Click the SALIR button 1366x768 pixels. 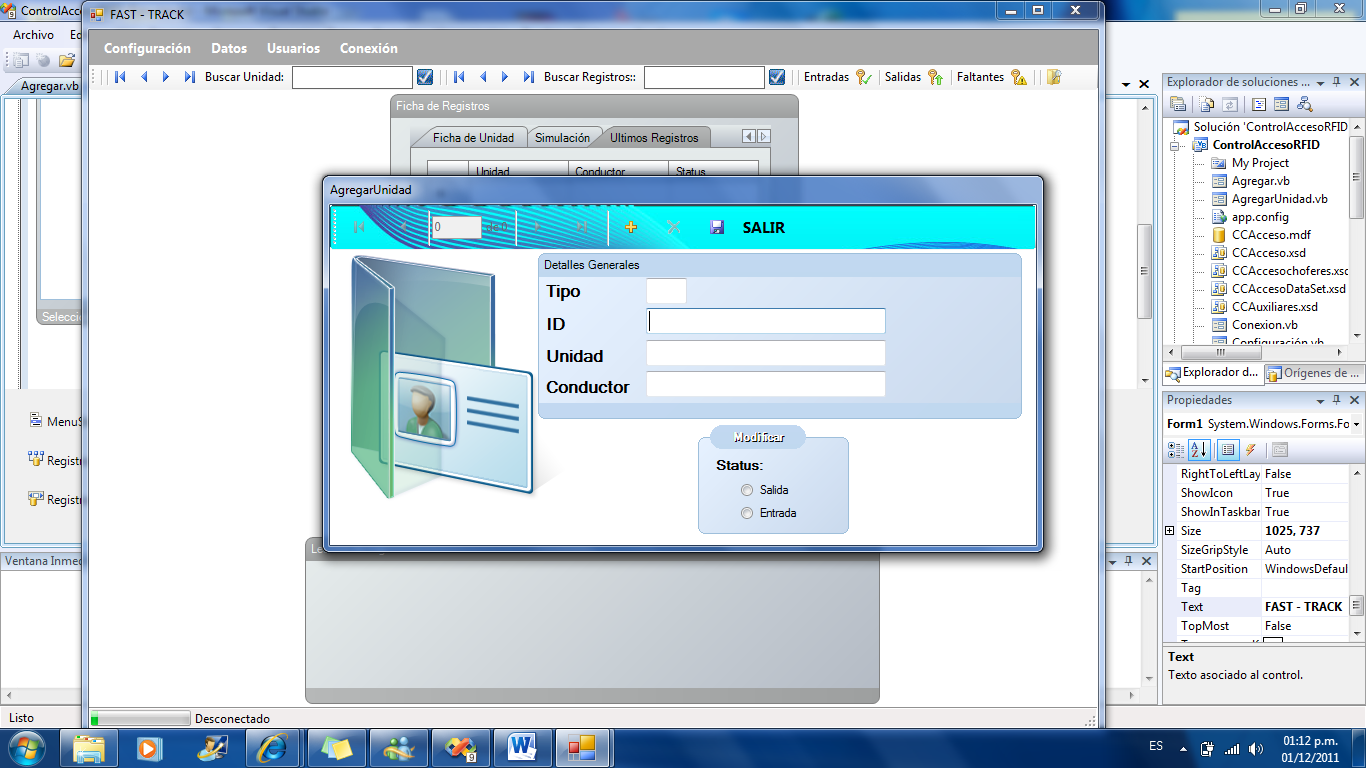pyautogui.click(x=763, y=228)
